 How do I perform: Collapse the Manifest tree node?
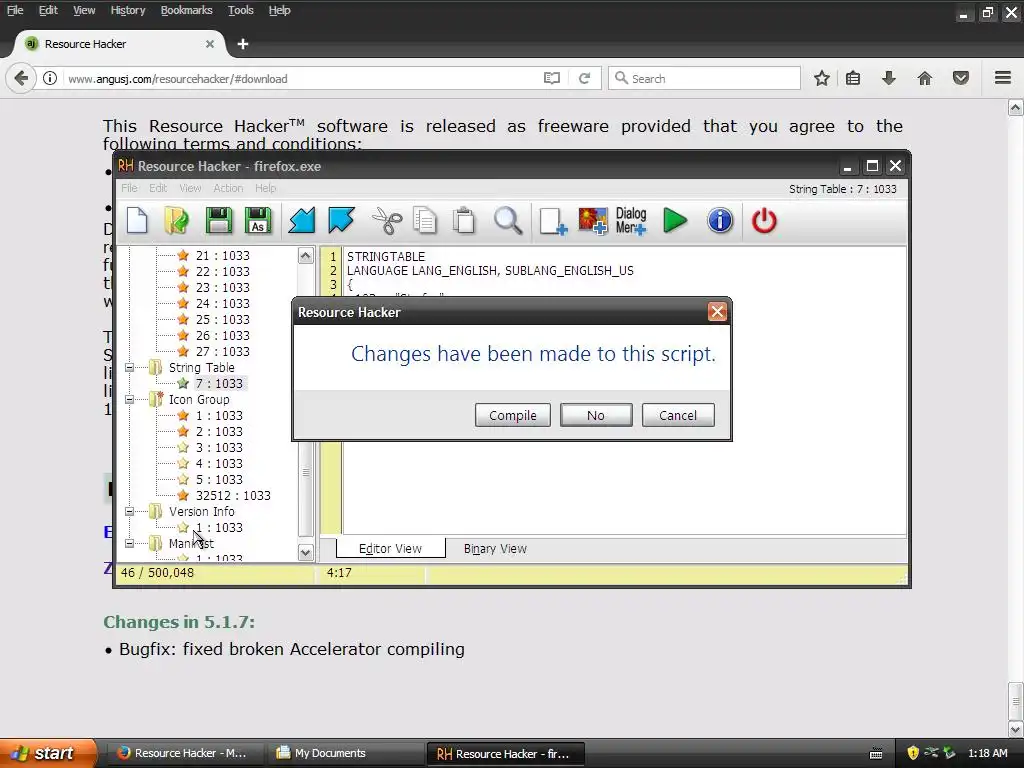[x=129, y=543]
